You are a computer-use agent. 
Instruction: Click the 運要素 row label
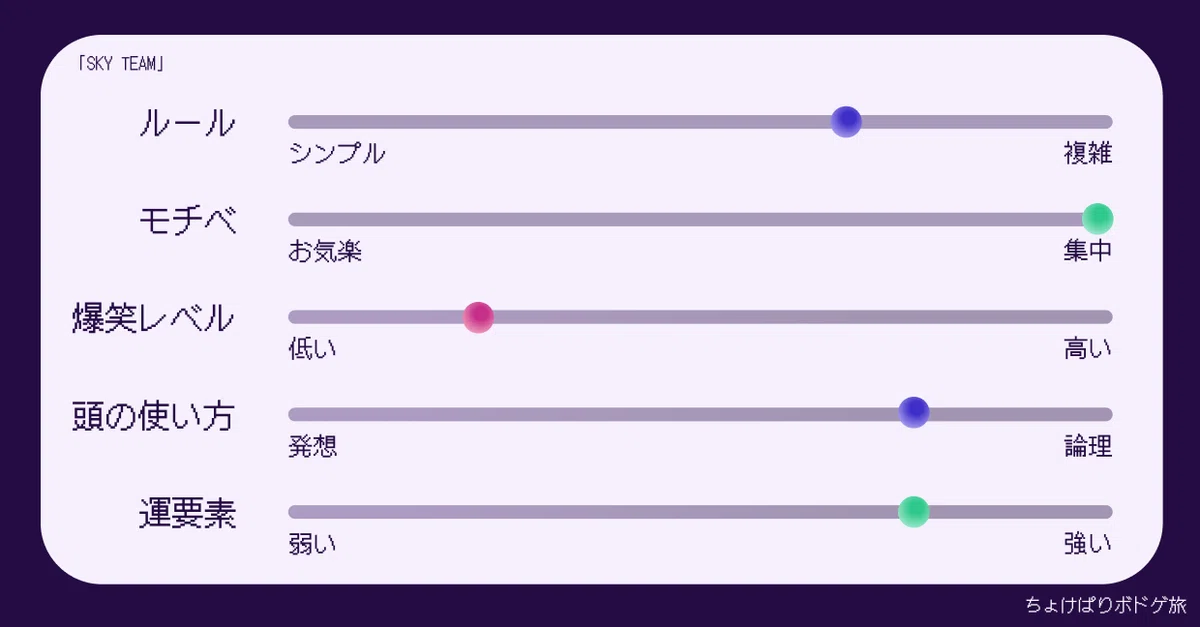(x=188, y=513)
